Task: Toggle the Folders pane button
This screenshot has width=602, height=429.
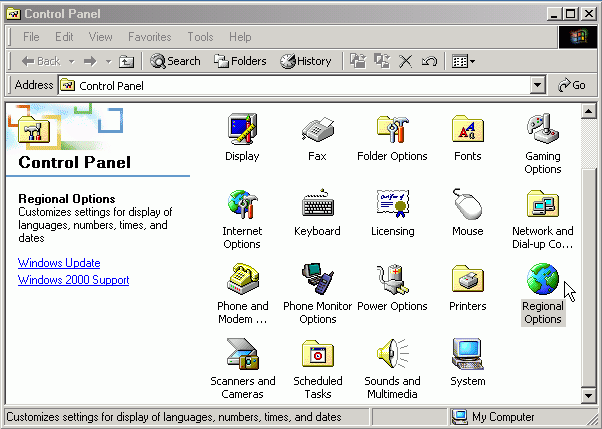Action: point(239,61)
